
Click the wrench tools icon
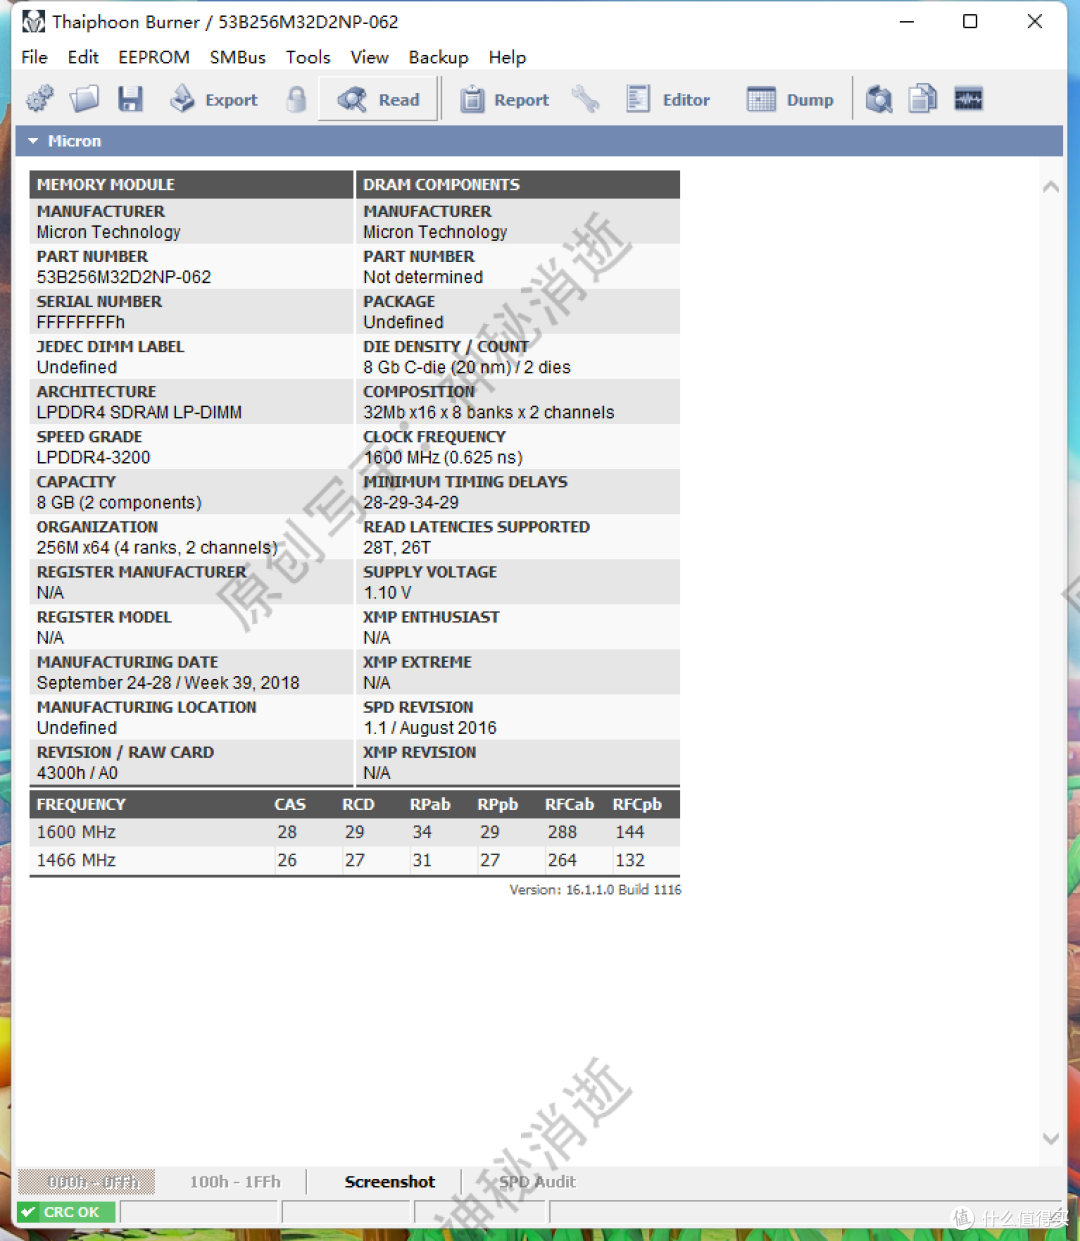(585, 99)
